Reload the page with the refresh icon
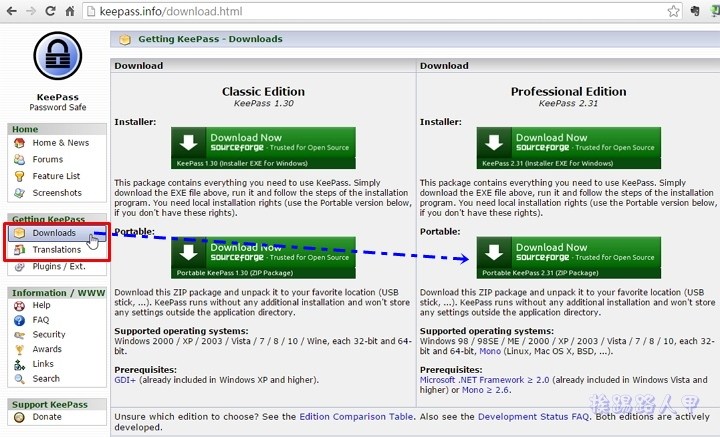Image resolution: width=720 pixels, height=437 pixels. (51, 11)
